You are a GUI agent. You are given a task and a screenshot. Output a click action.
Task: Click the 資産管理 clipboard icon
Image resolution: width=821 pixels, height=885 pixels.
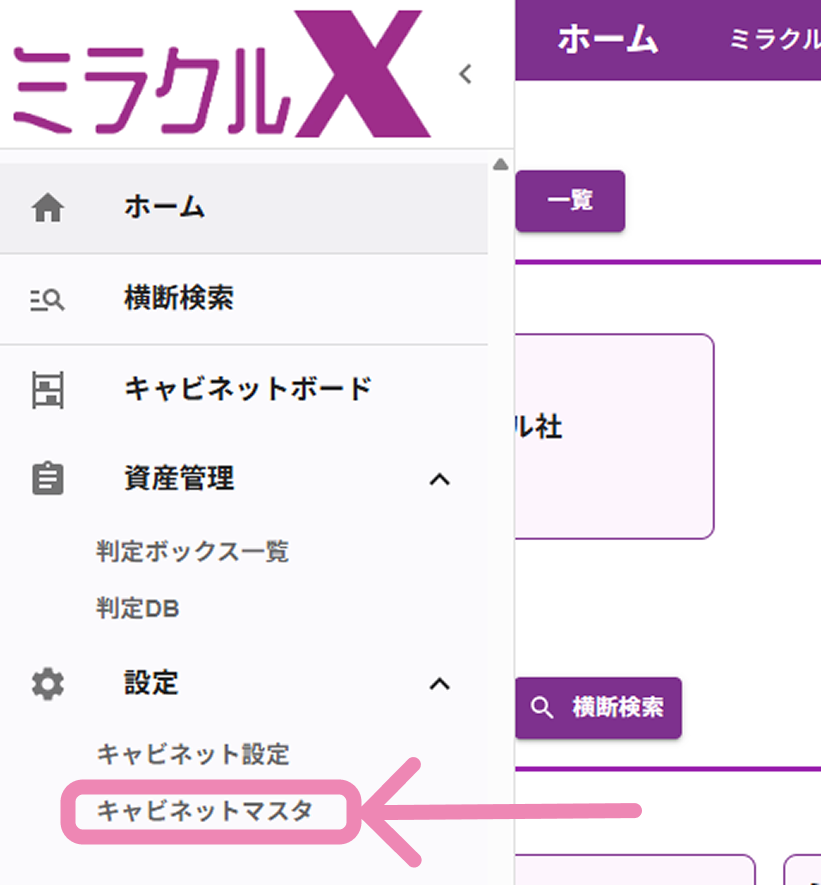pyautogui.click(x=46, y=479)
